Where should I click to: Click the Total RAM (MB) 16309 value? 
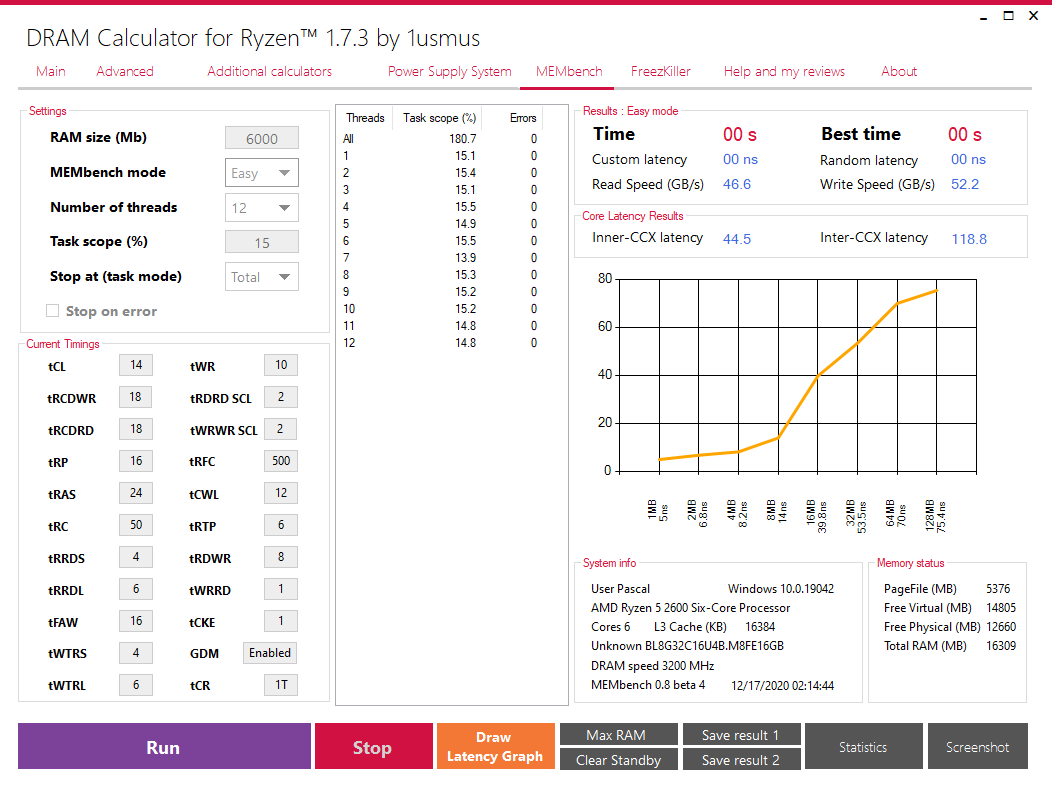(x=1001, y=645)
